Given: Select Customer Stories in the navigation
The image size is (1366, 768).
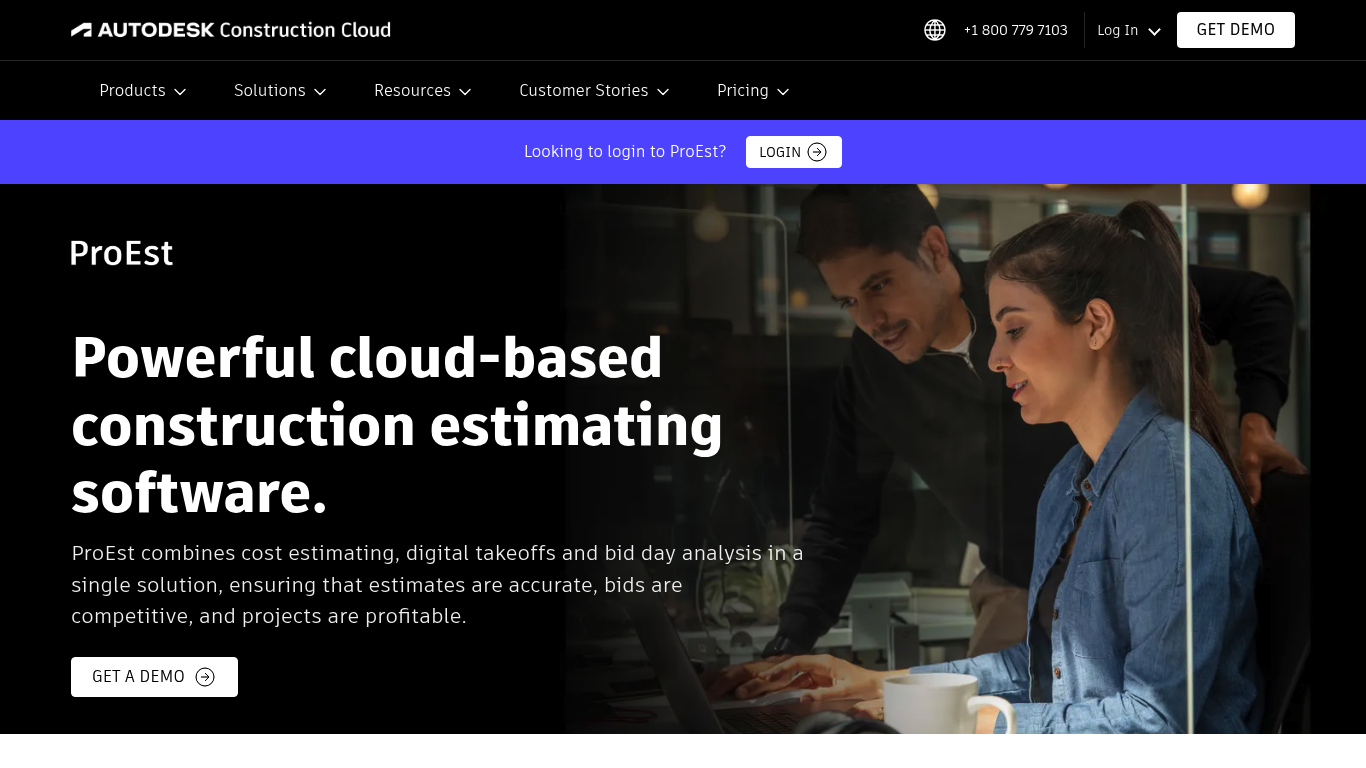Looking at the screenshot, I should click(583, 90).
